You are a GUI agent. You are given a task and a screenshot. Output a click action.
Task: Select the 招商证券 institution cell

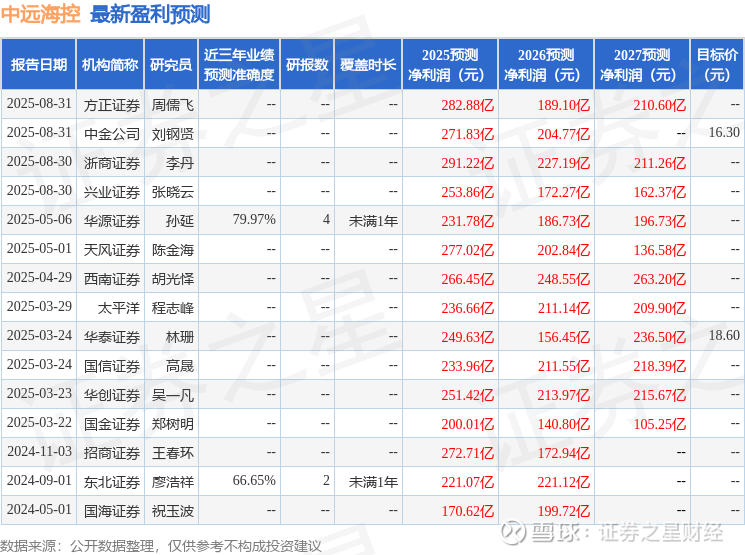tap(112, 453)
